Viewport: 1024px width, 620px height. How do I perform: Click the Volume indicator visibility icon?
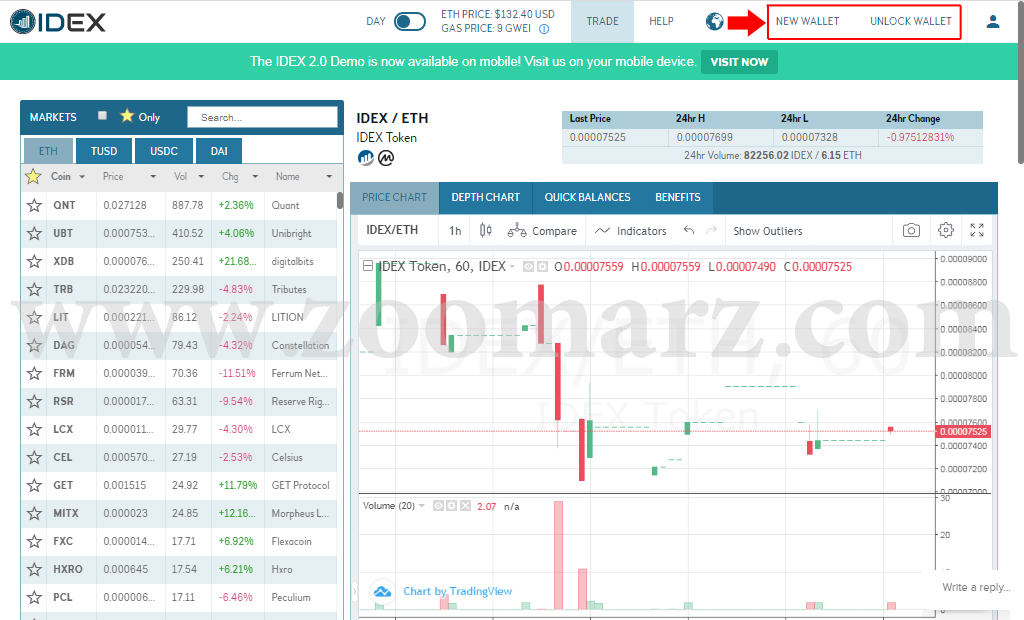(x=438, y=506)
